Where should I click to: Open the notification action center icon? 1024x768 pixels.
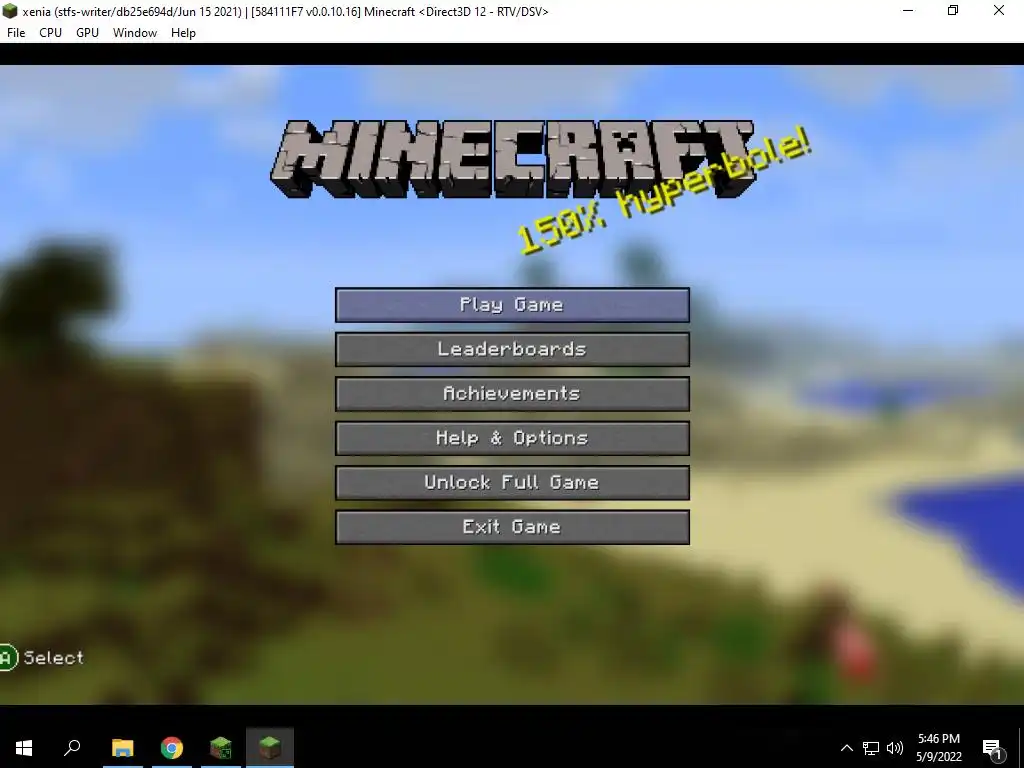pos(993,748)
